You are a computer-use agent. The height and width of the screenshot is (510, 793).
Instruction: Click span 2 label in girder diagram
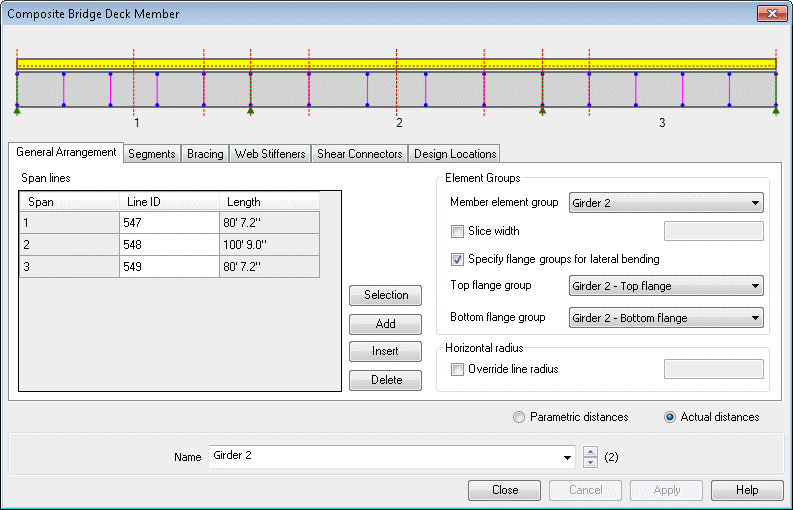pyautogui.click(x=399, y=123)
